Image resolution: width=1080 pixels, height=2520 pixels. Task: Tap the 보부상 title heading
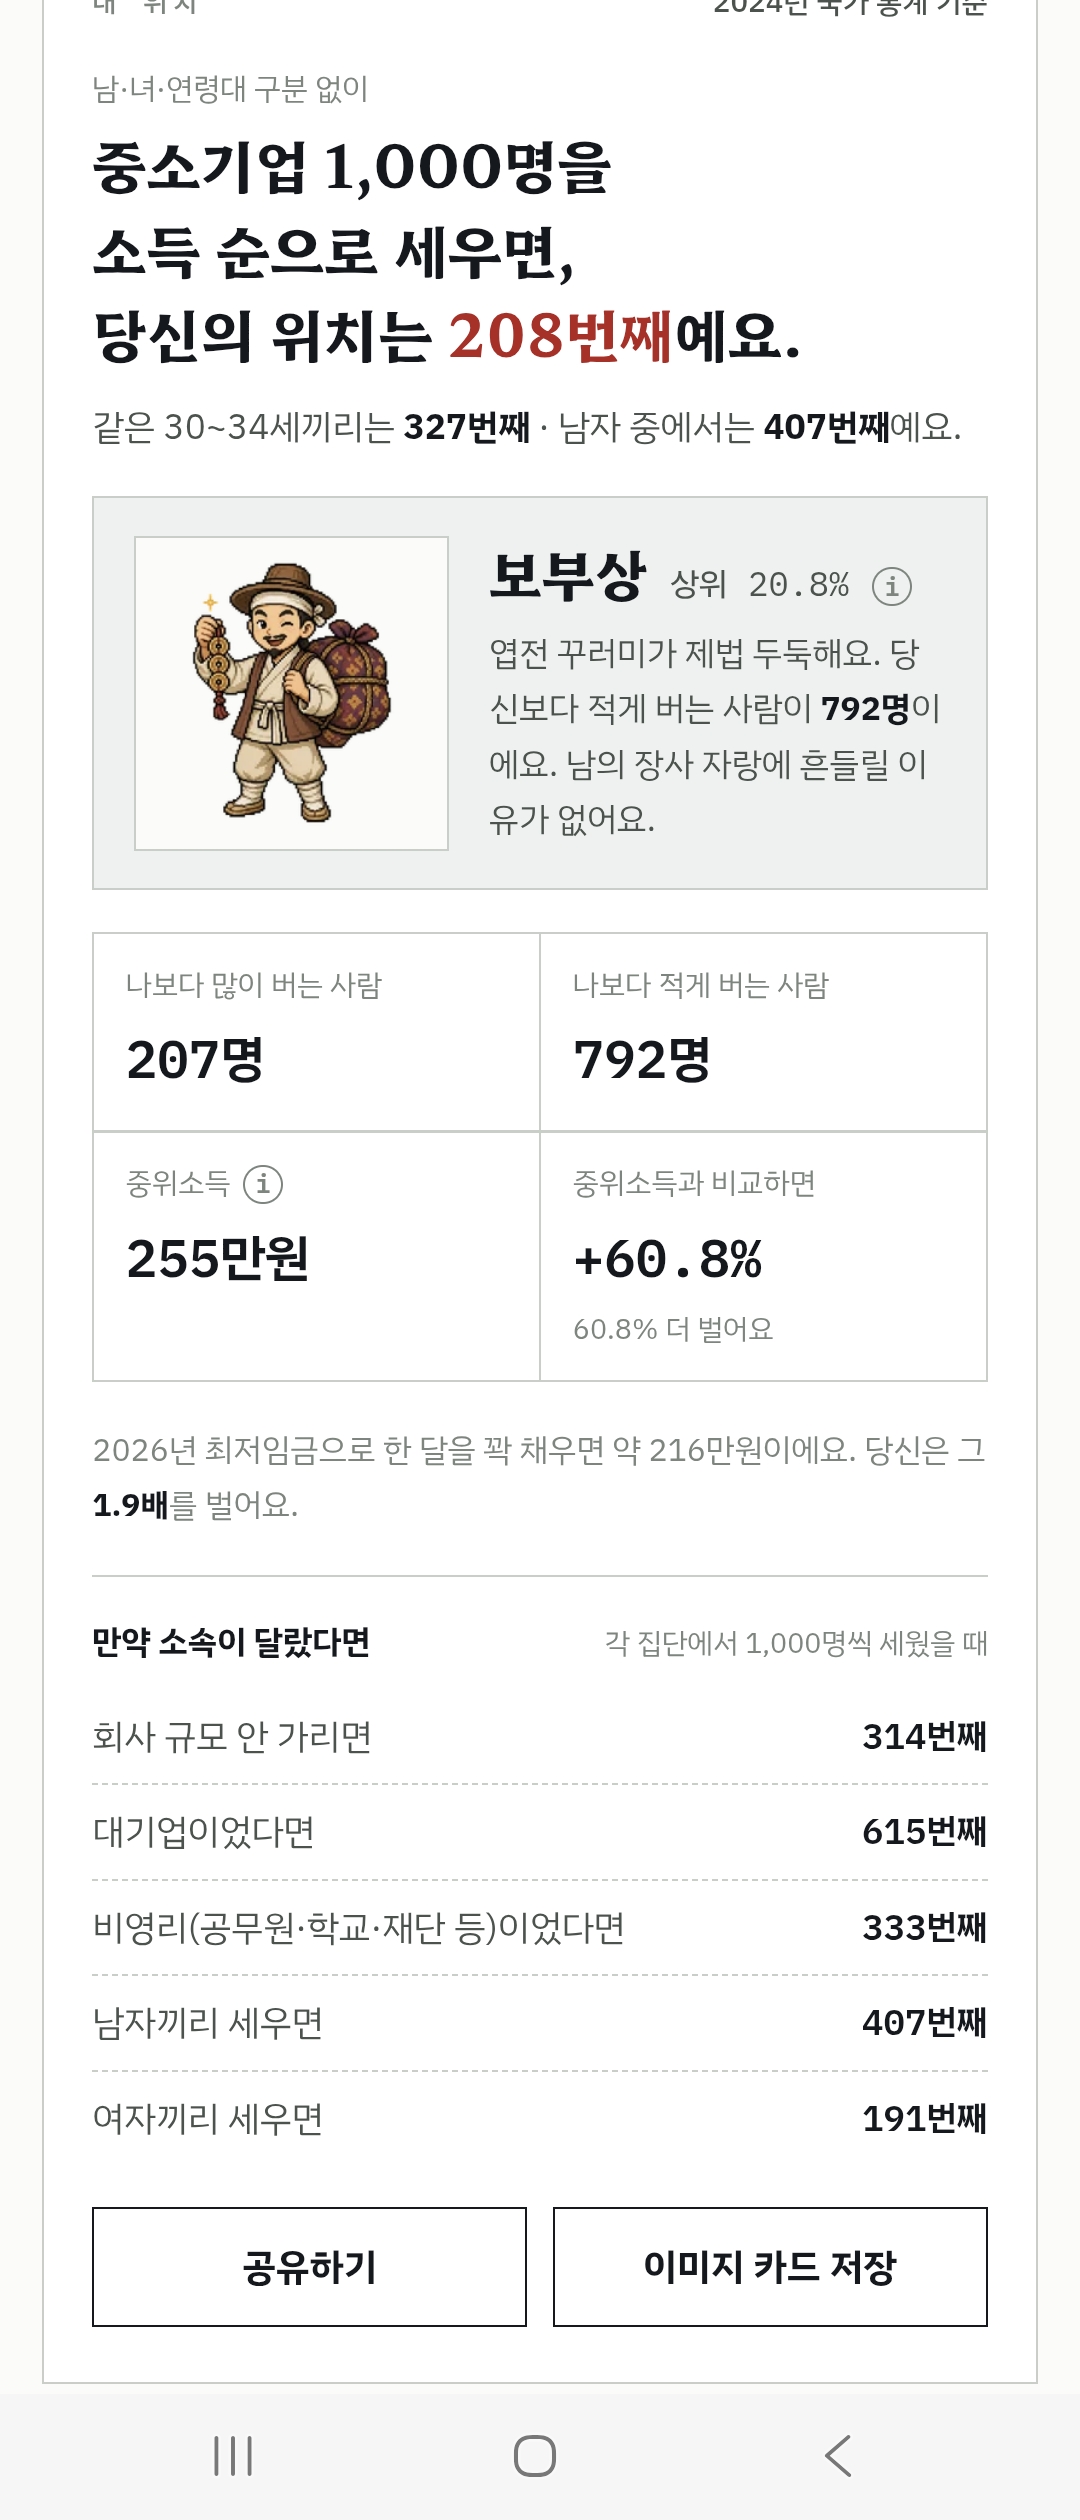click(567, 577)
